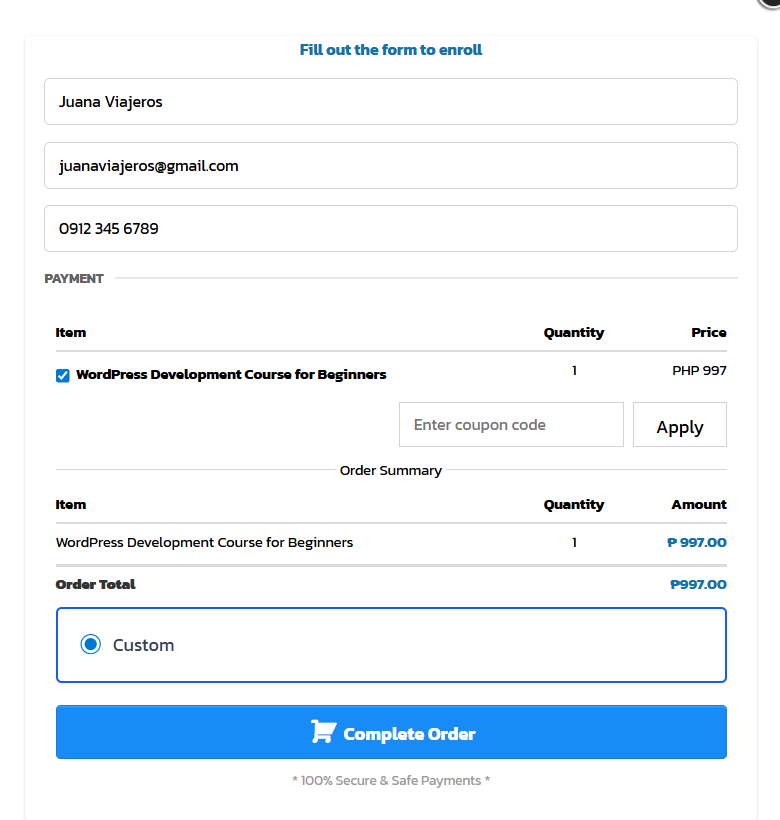780x820 pixels.
Task: Click the 100% Secure & Safe Payments note
Action: 391,780
